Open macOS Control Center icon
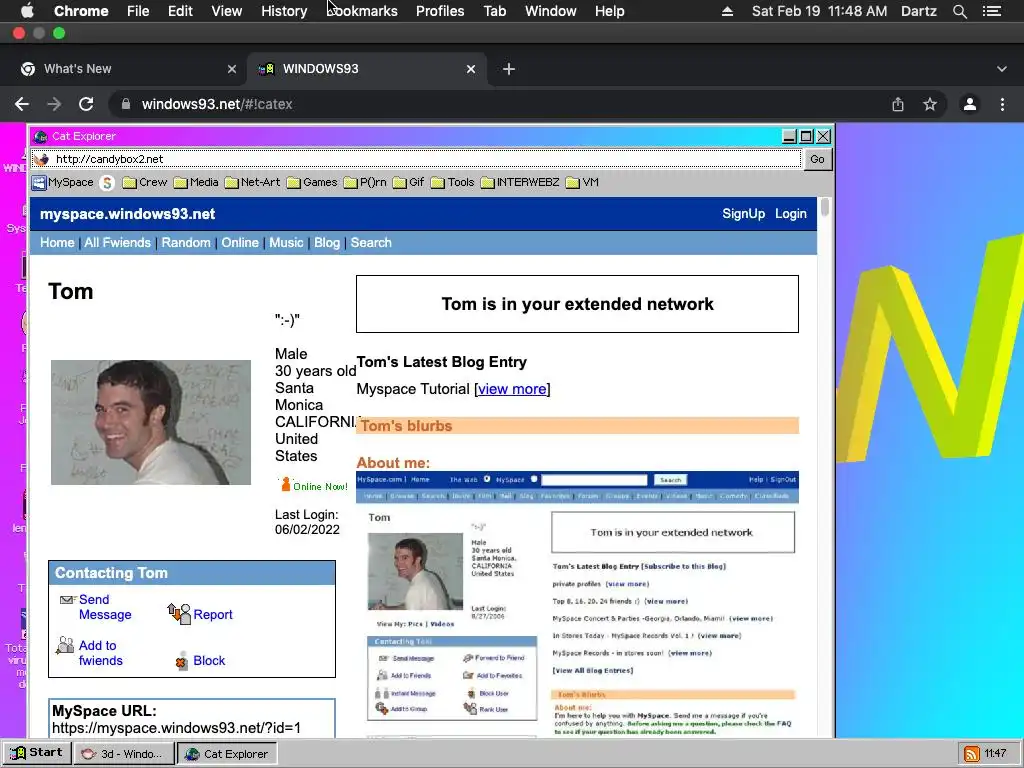 (992, 11)
